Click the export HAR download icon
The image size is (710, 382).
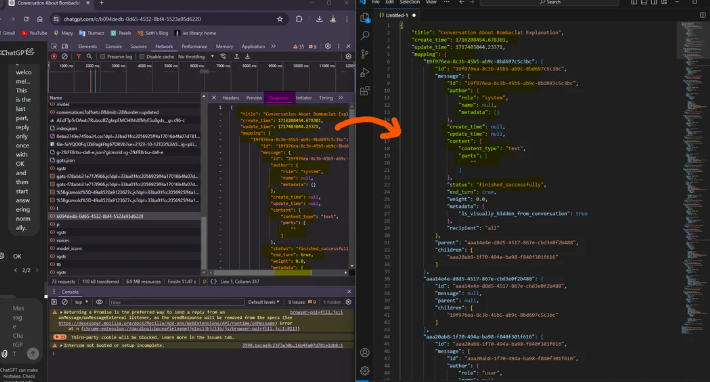coord(247,57)
